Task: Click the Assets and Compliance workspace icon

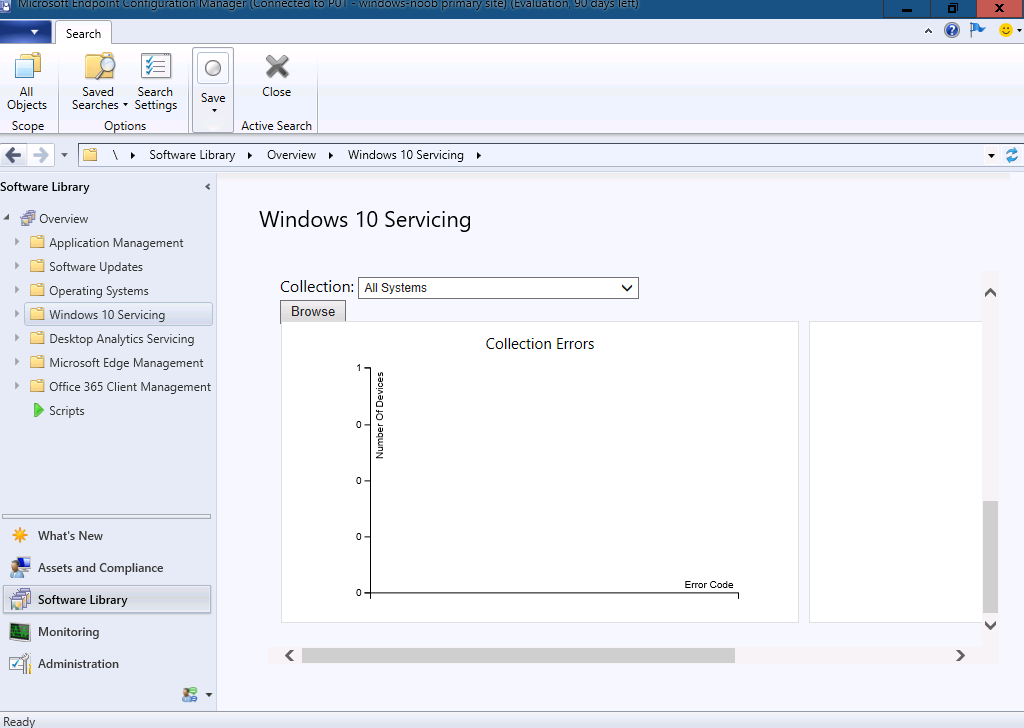Action: pos(20,567)
